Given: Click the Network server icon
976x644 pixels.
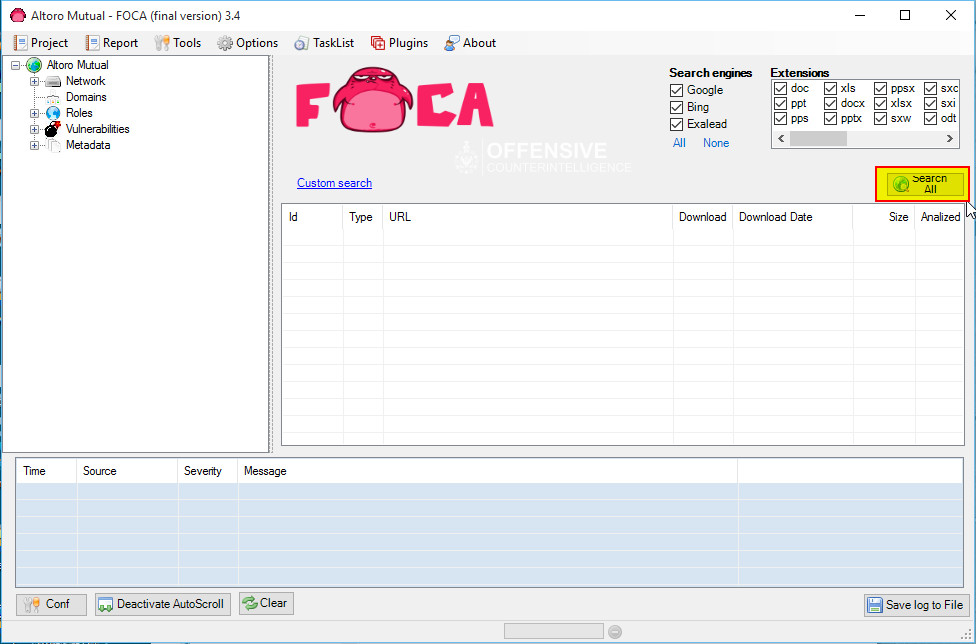Looking at the screenshot, I should click(x=54, y=82).
